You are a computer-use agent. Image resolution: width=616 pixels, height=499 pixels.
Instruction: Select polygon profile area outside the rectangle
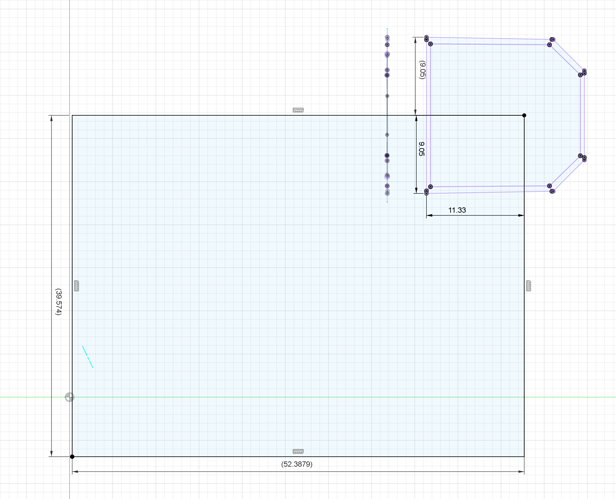click(x=500, y=80)
